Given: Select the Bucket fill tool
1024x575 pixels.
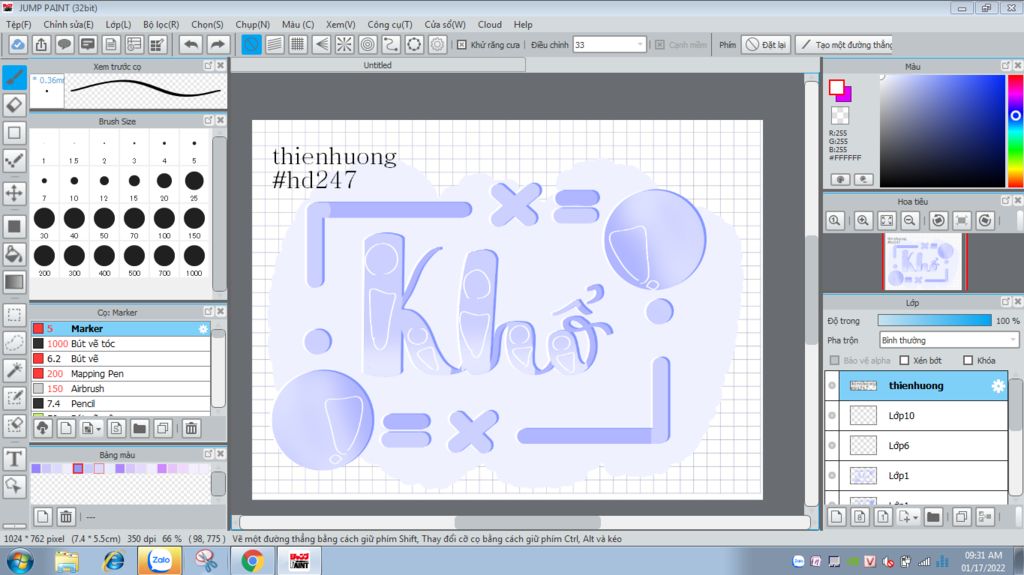Looking at the screenshot, I should pyautogui.click(x=14, y=254).
